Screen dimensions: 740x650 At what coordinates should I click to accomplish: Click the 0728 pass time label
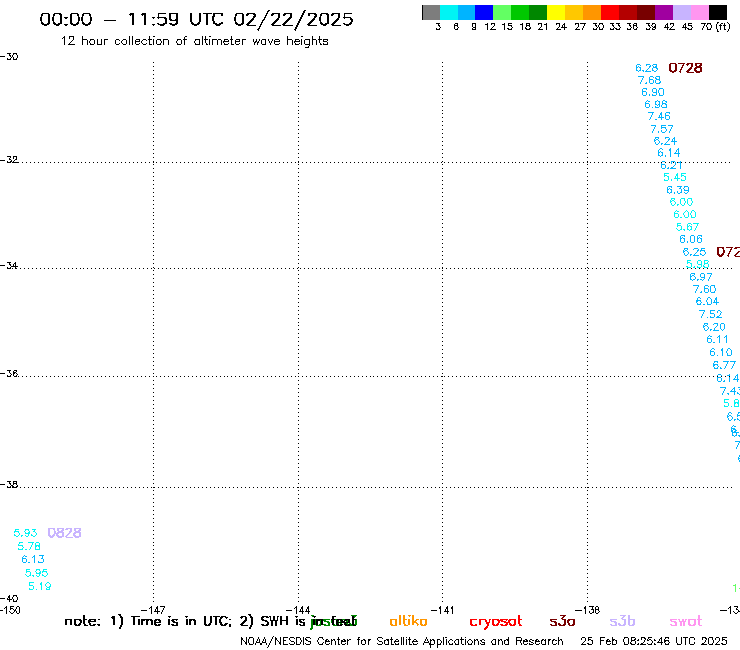[685, 68]
